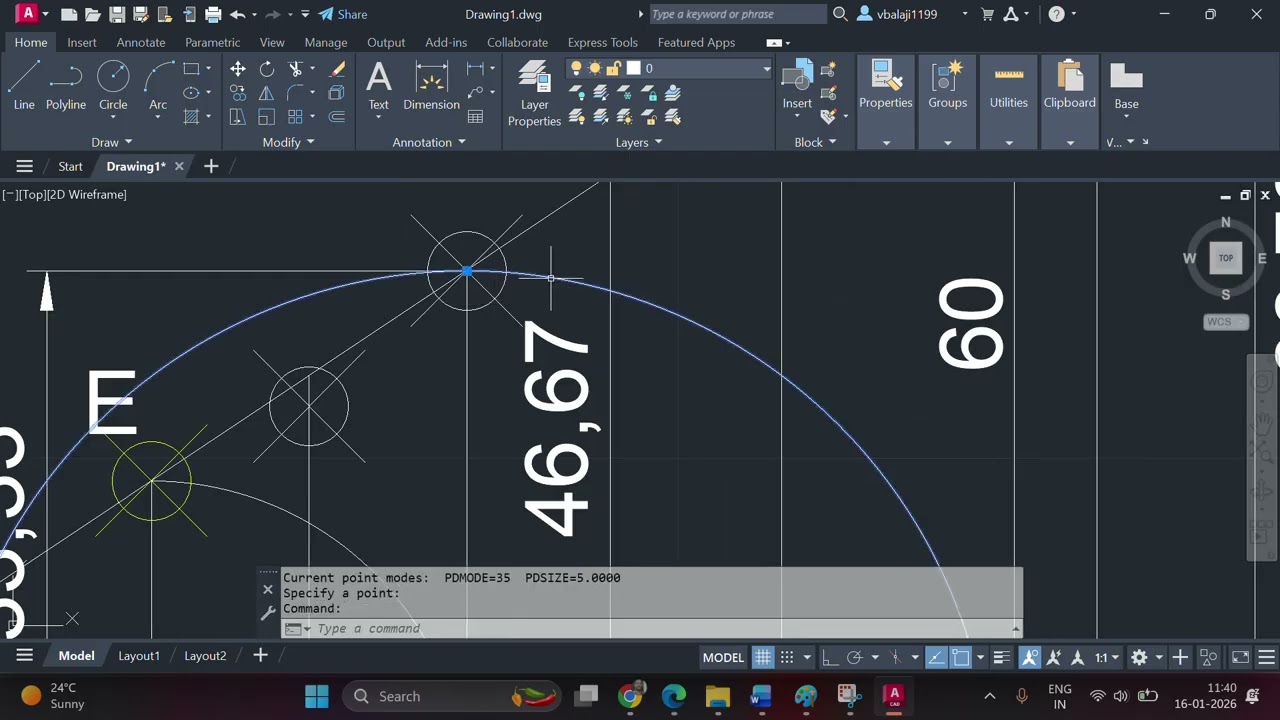Activate the Mirror tool
The image size is (1280, 720).
tap(267, 93)
